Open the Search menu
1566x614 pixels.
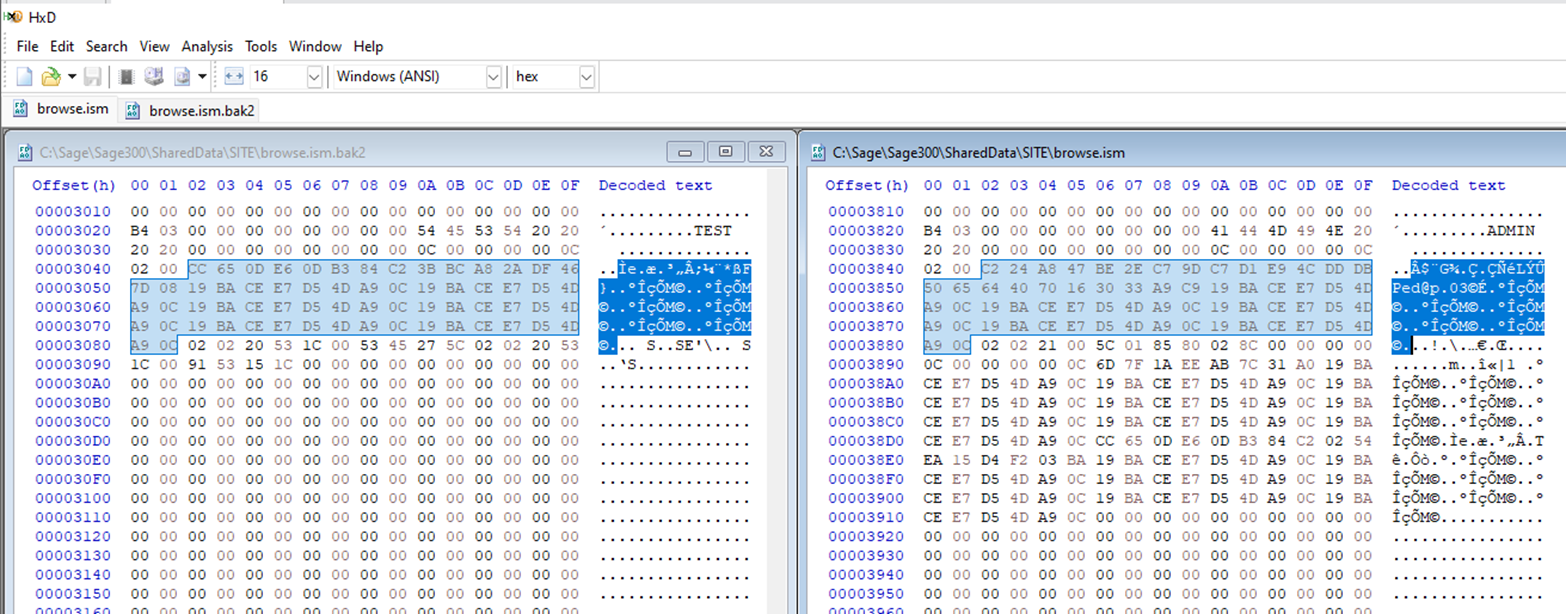tap(106, 46)
